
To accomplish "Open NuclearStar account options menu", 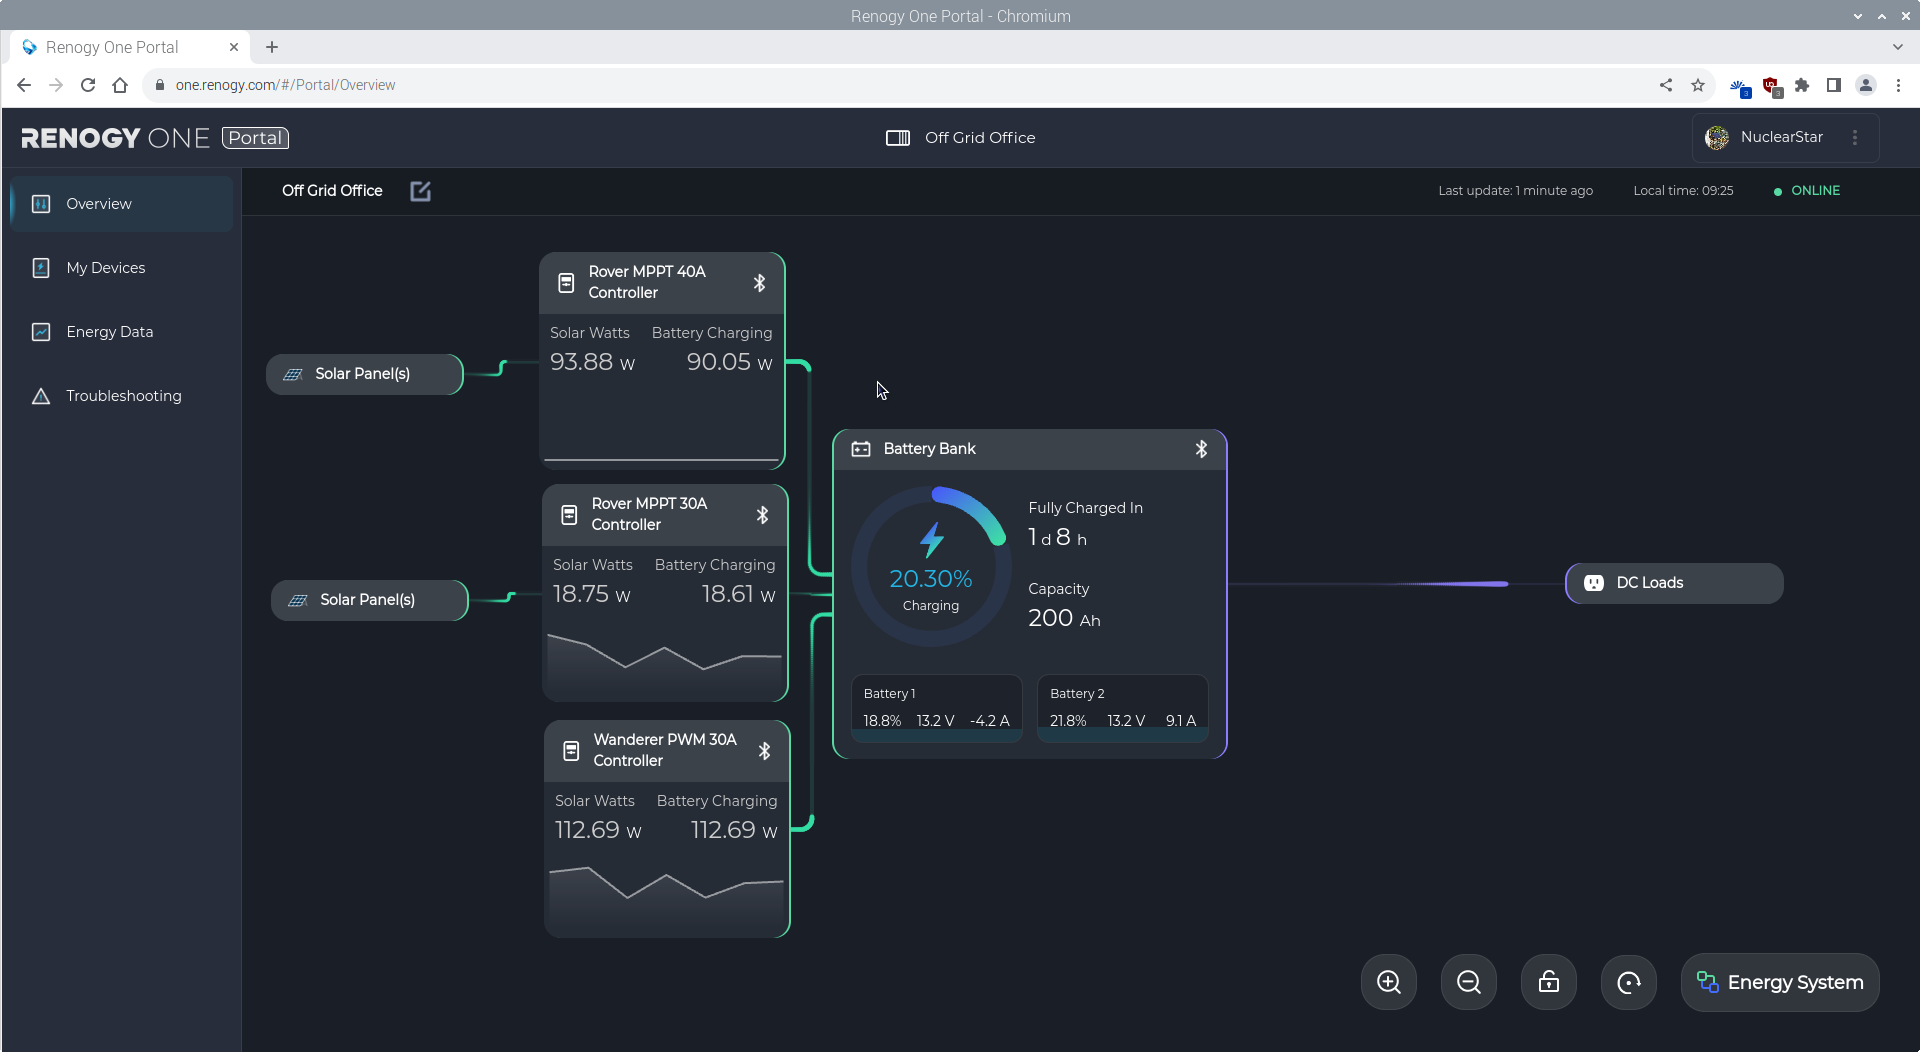I will pyautogui.click(x=1855, y=138).
